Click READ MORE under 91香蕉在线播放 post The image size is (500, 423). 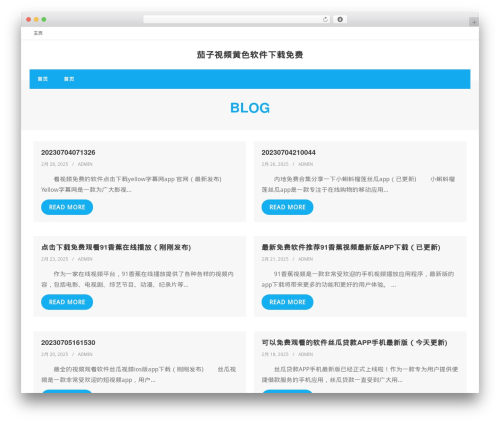tap(67, 302)
